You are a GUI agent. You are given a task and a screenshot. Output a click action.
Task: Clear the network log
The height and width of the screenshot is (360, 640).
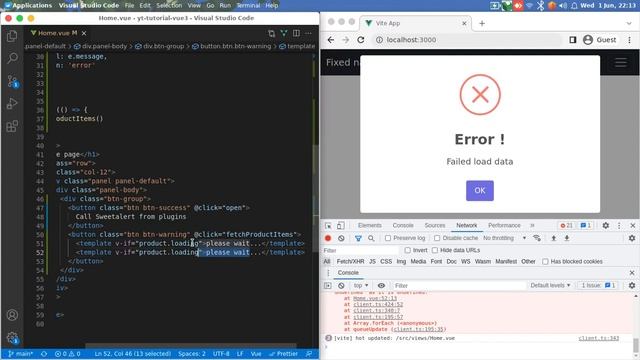tap(341, 238)
